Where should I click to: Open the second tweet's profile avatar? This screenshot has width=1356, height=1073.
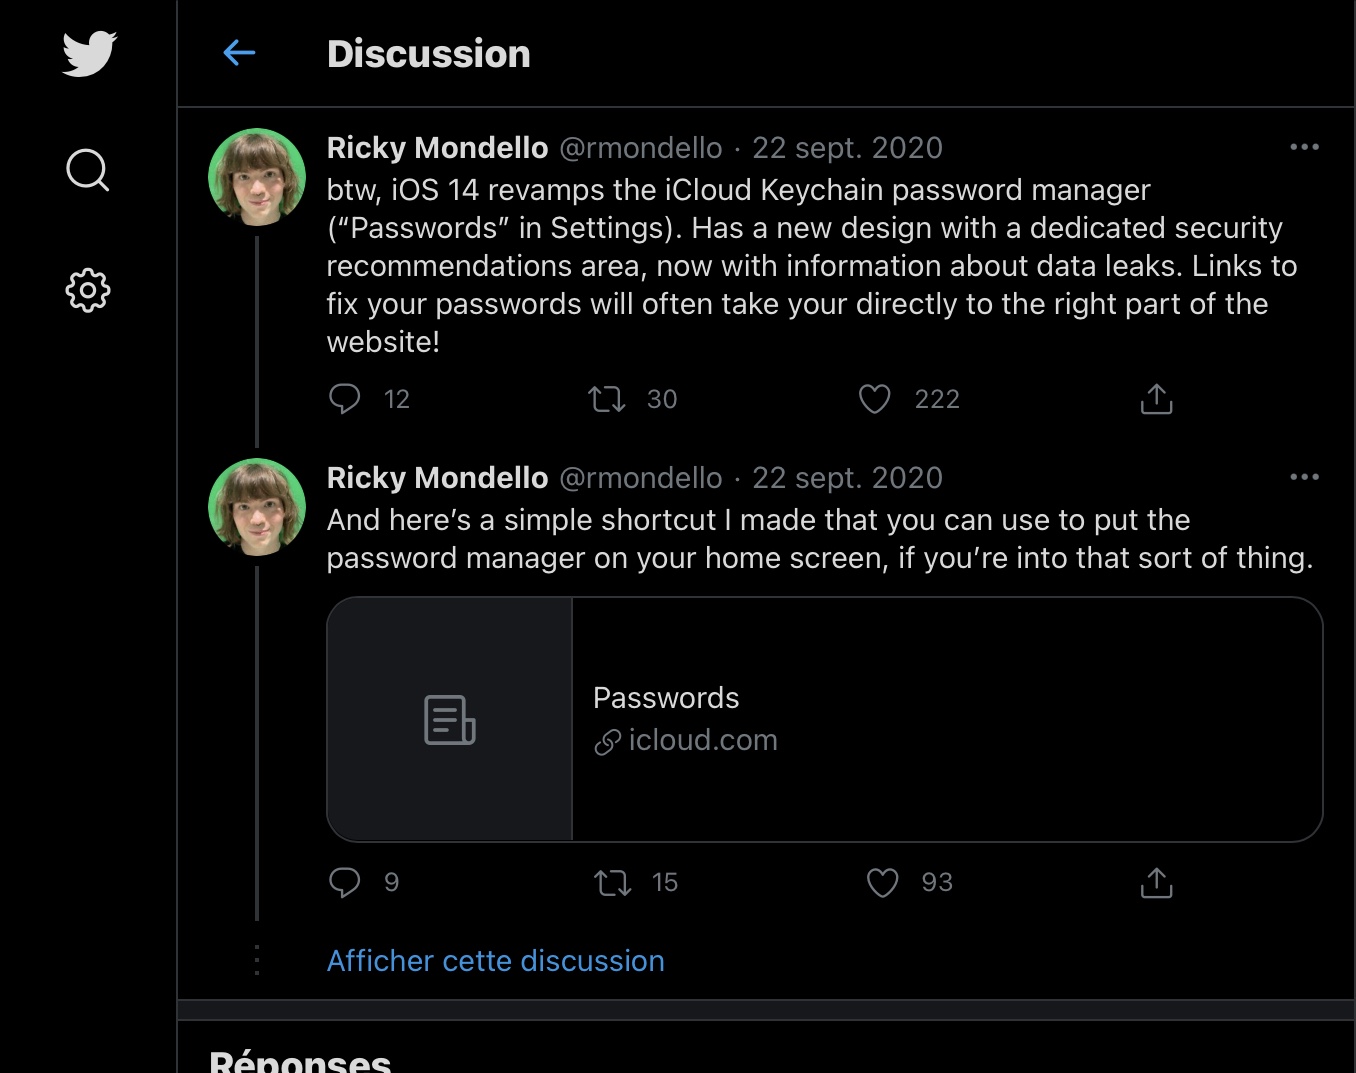coord(257,507)
